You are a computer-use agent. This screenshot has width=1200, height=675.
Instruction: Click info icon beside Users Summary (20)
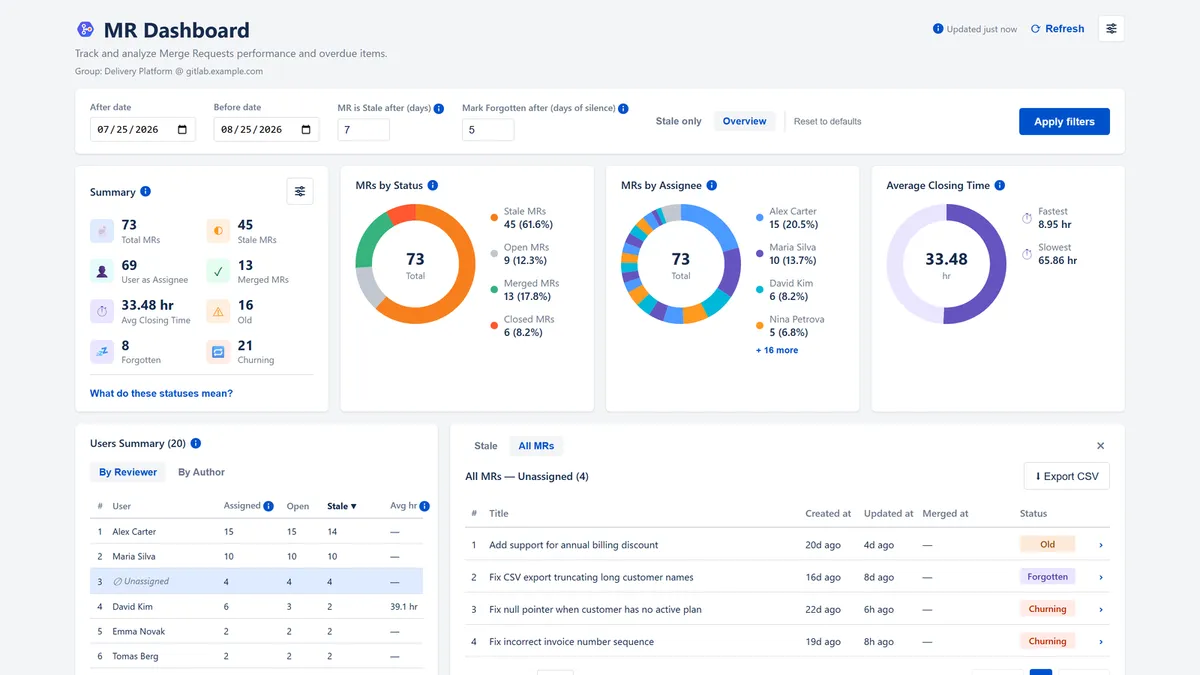pyautogui.click(x=196, y=443)
